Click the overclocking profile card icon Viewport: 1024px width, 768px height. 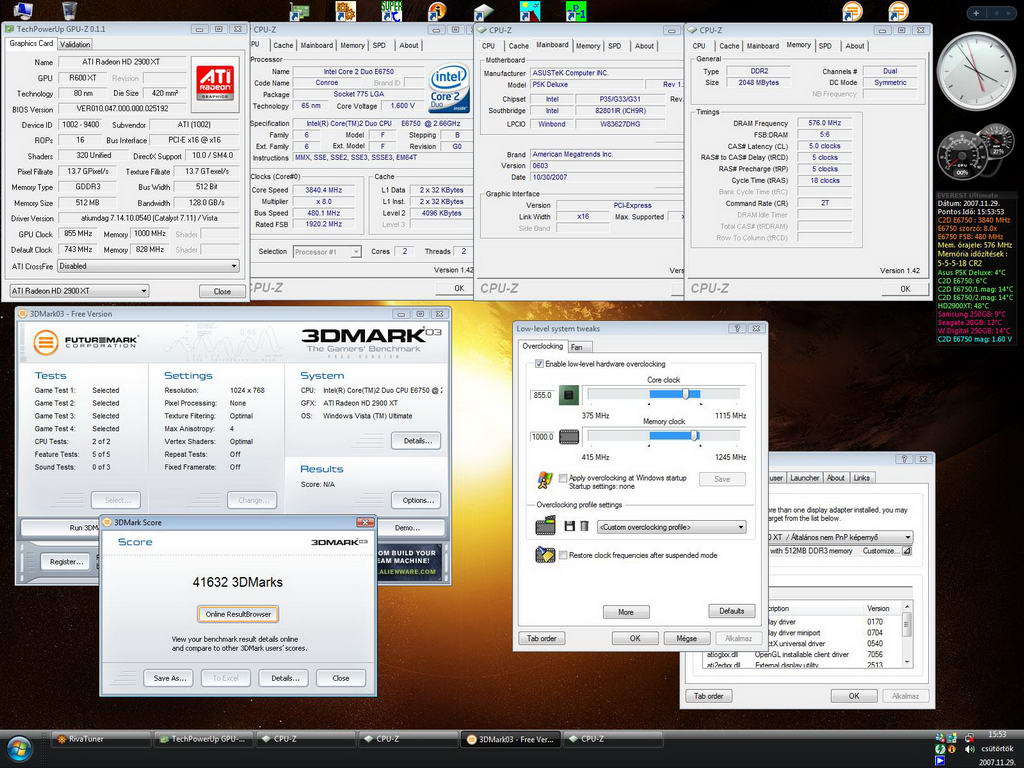(545, 526)
